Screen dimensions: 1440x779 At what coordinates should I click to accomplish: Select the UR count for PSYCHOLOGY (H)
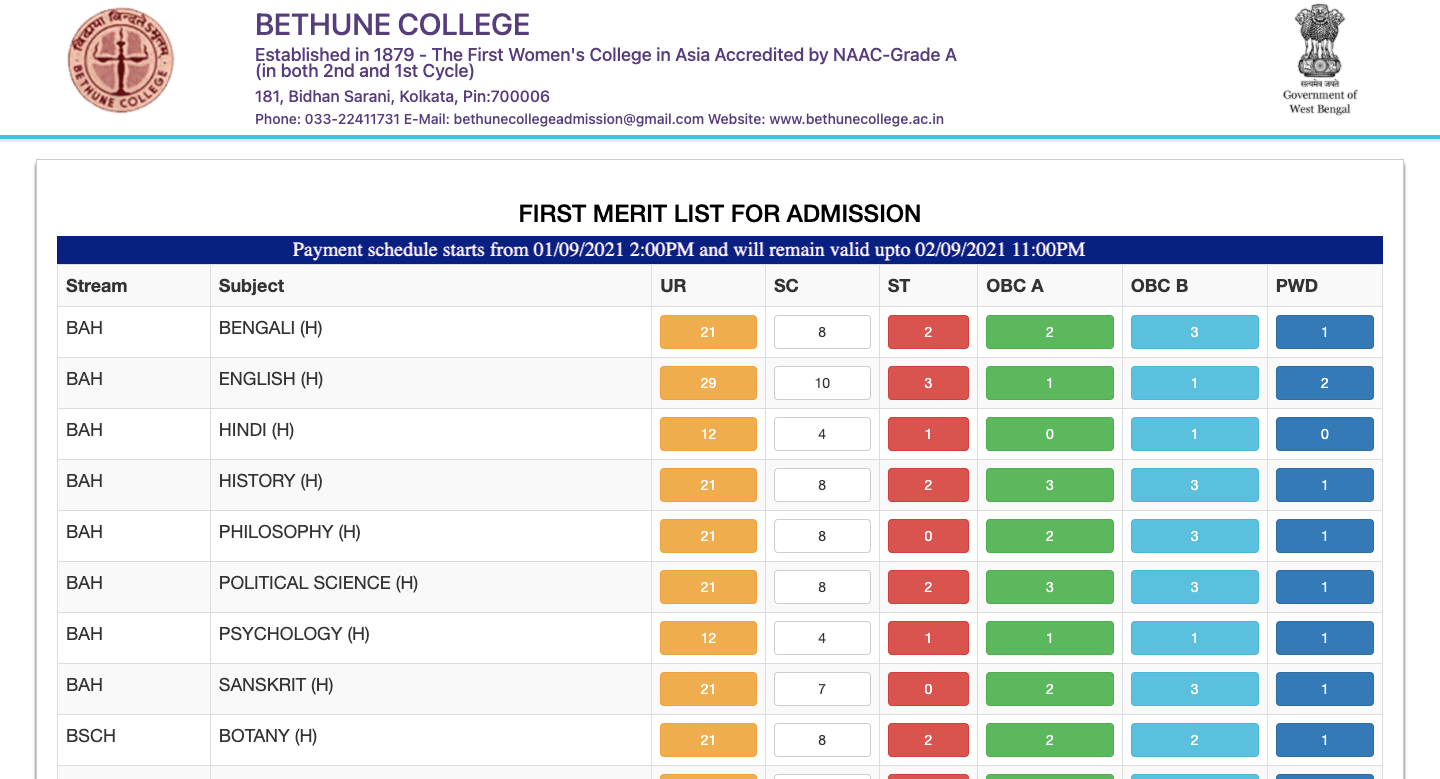(x=708, y=637)
